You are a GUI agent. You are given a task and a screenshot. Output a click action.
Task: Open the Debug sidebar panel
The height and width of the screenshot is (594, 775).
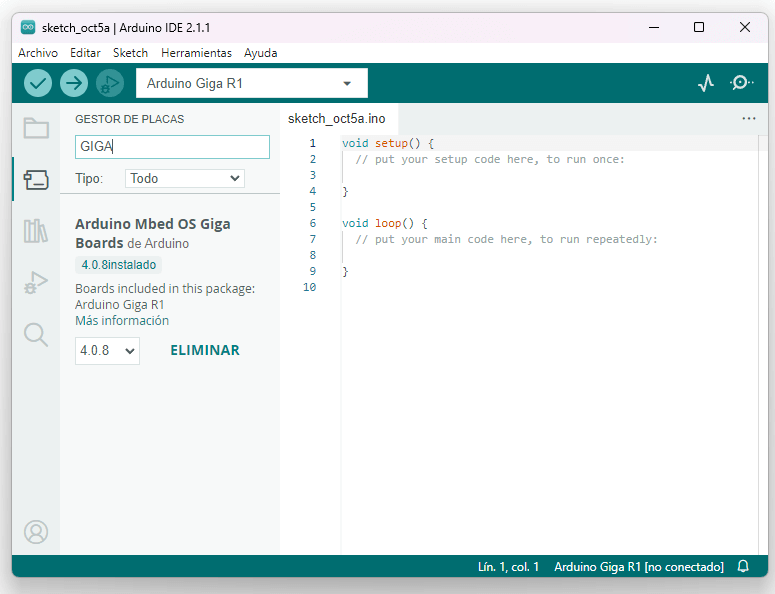coord(36,283)
